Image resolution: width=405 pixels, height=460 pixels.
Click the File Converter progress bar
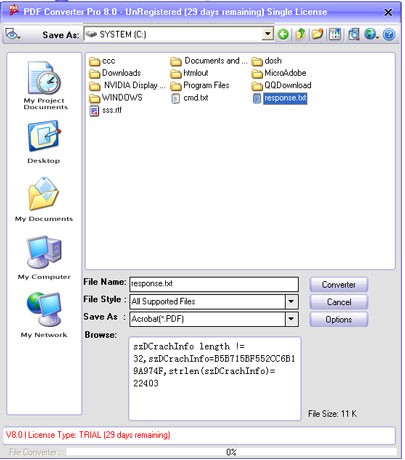[231, 452]
